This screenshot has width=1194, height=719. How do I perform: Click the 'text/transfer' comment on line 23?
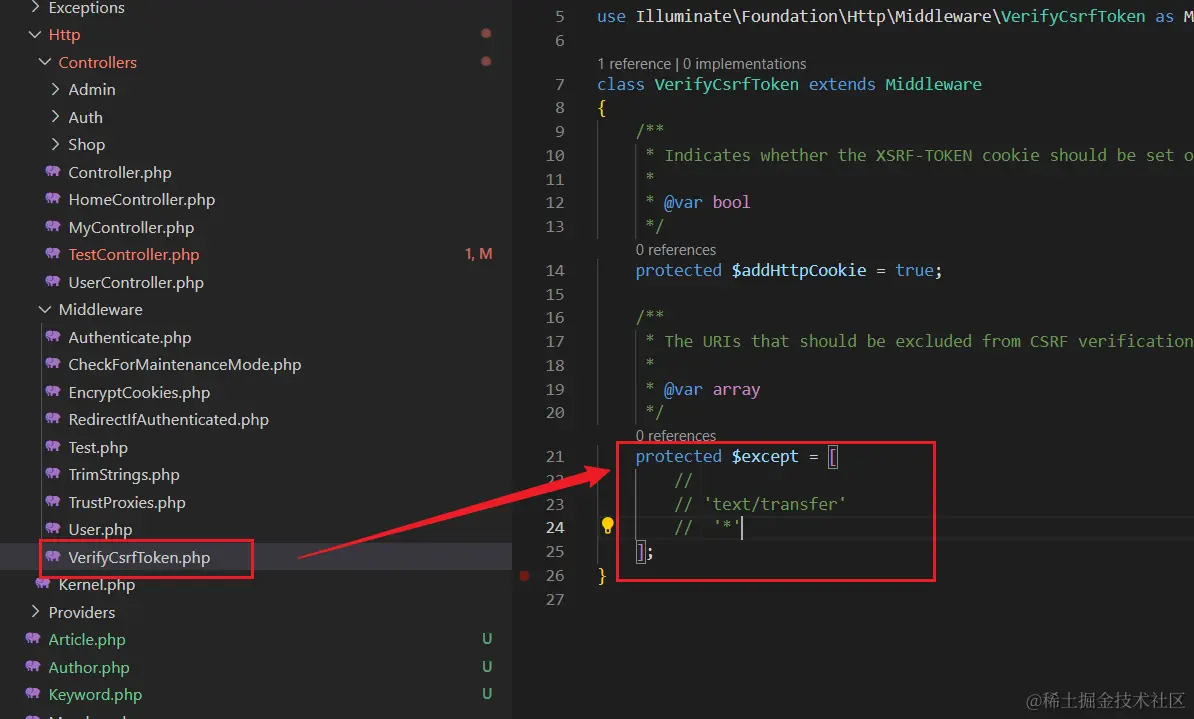tap(774, 504)
